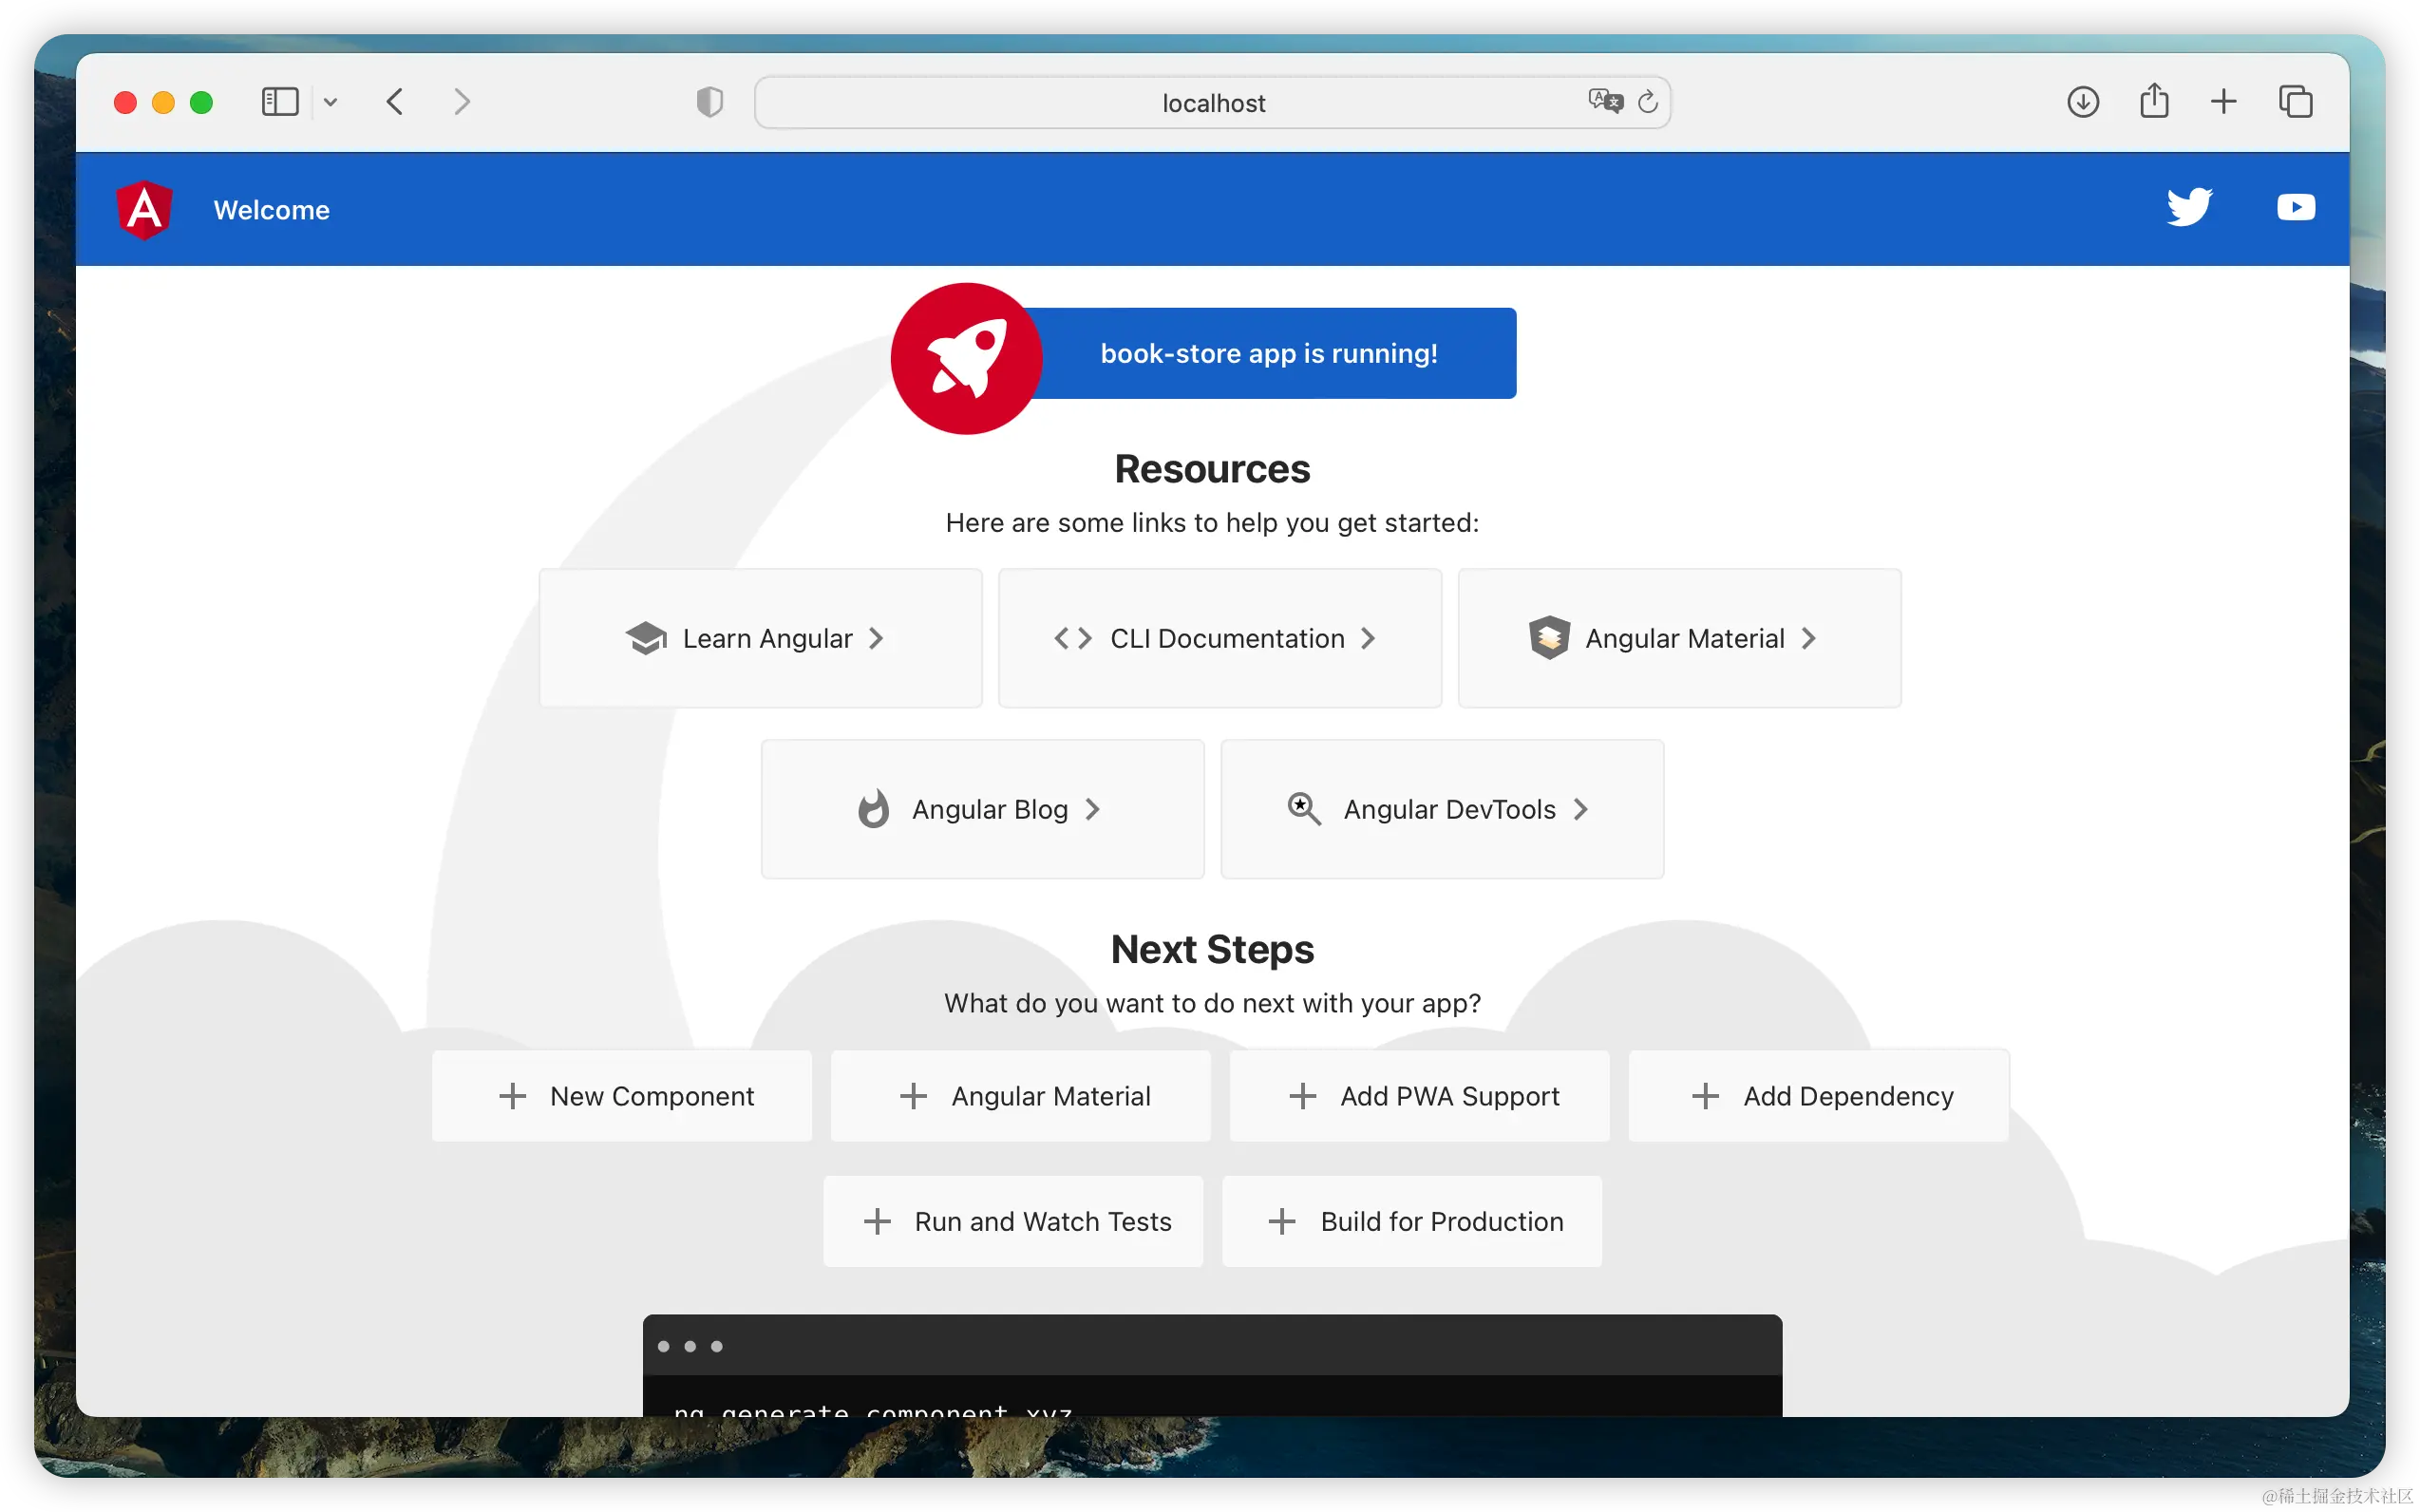2420x1512 pixels.
Task: Select the New Component option
Action: coord(622,1096)
